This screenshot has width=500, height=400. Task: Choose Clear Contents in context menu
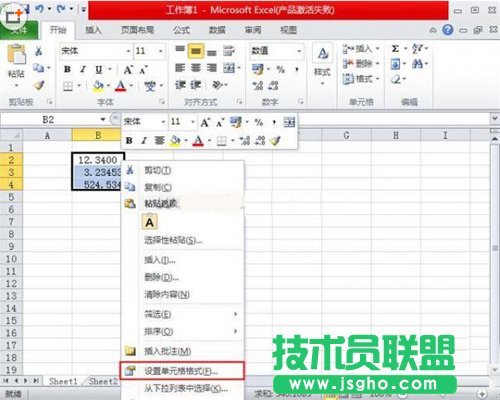182,294
